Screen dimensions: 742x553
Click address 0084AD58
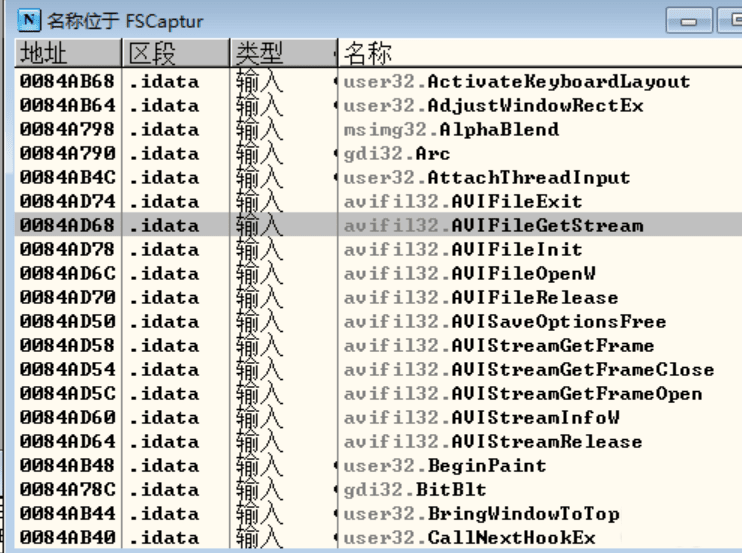click(67, 346)
